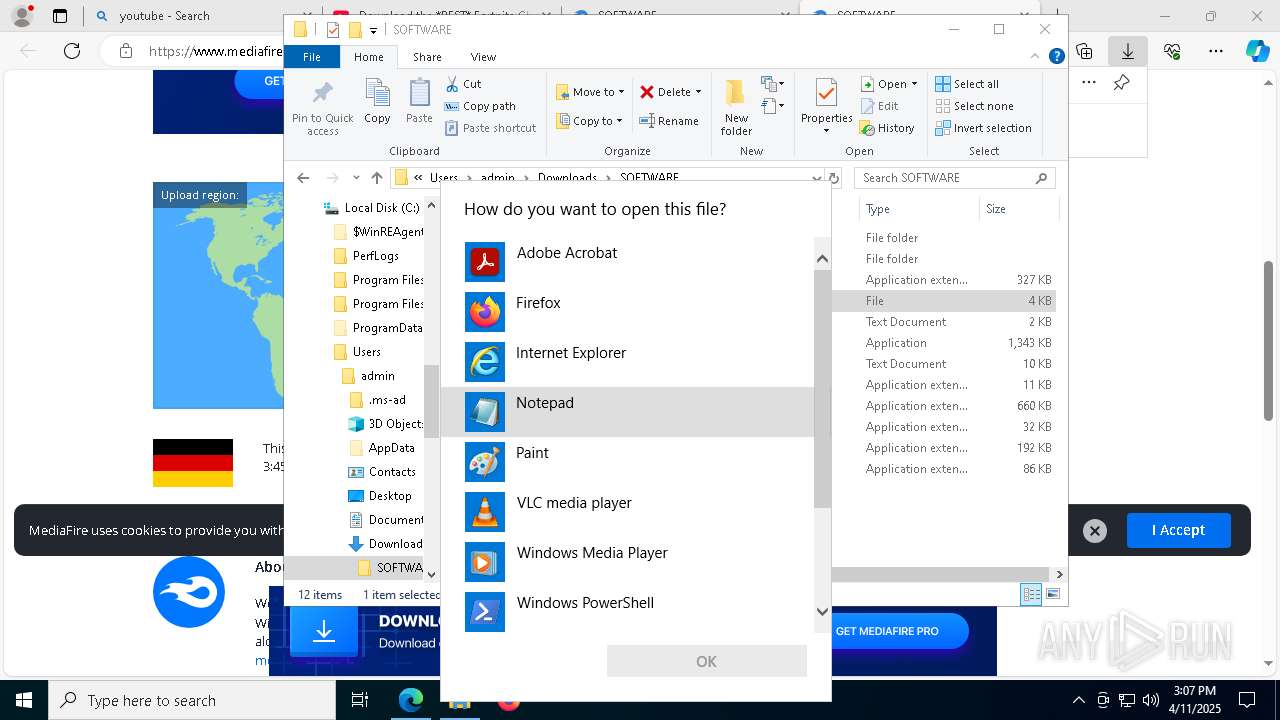Select Paint in the app list
The width and height of the screenshot is (1280, 720).
627,462
